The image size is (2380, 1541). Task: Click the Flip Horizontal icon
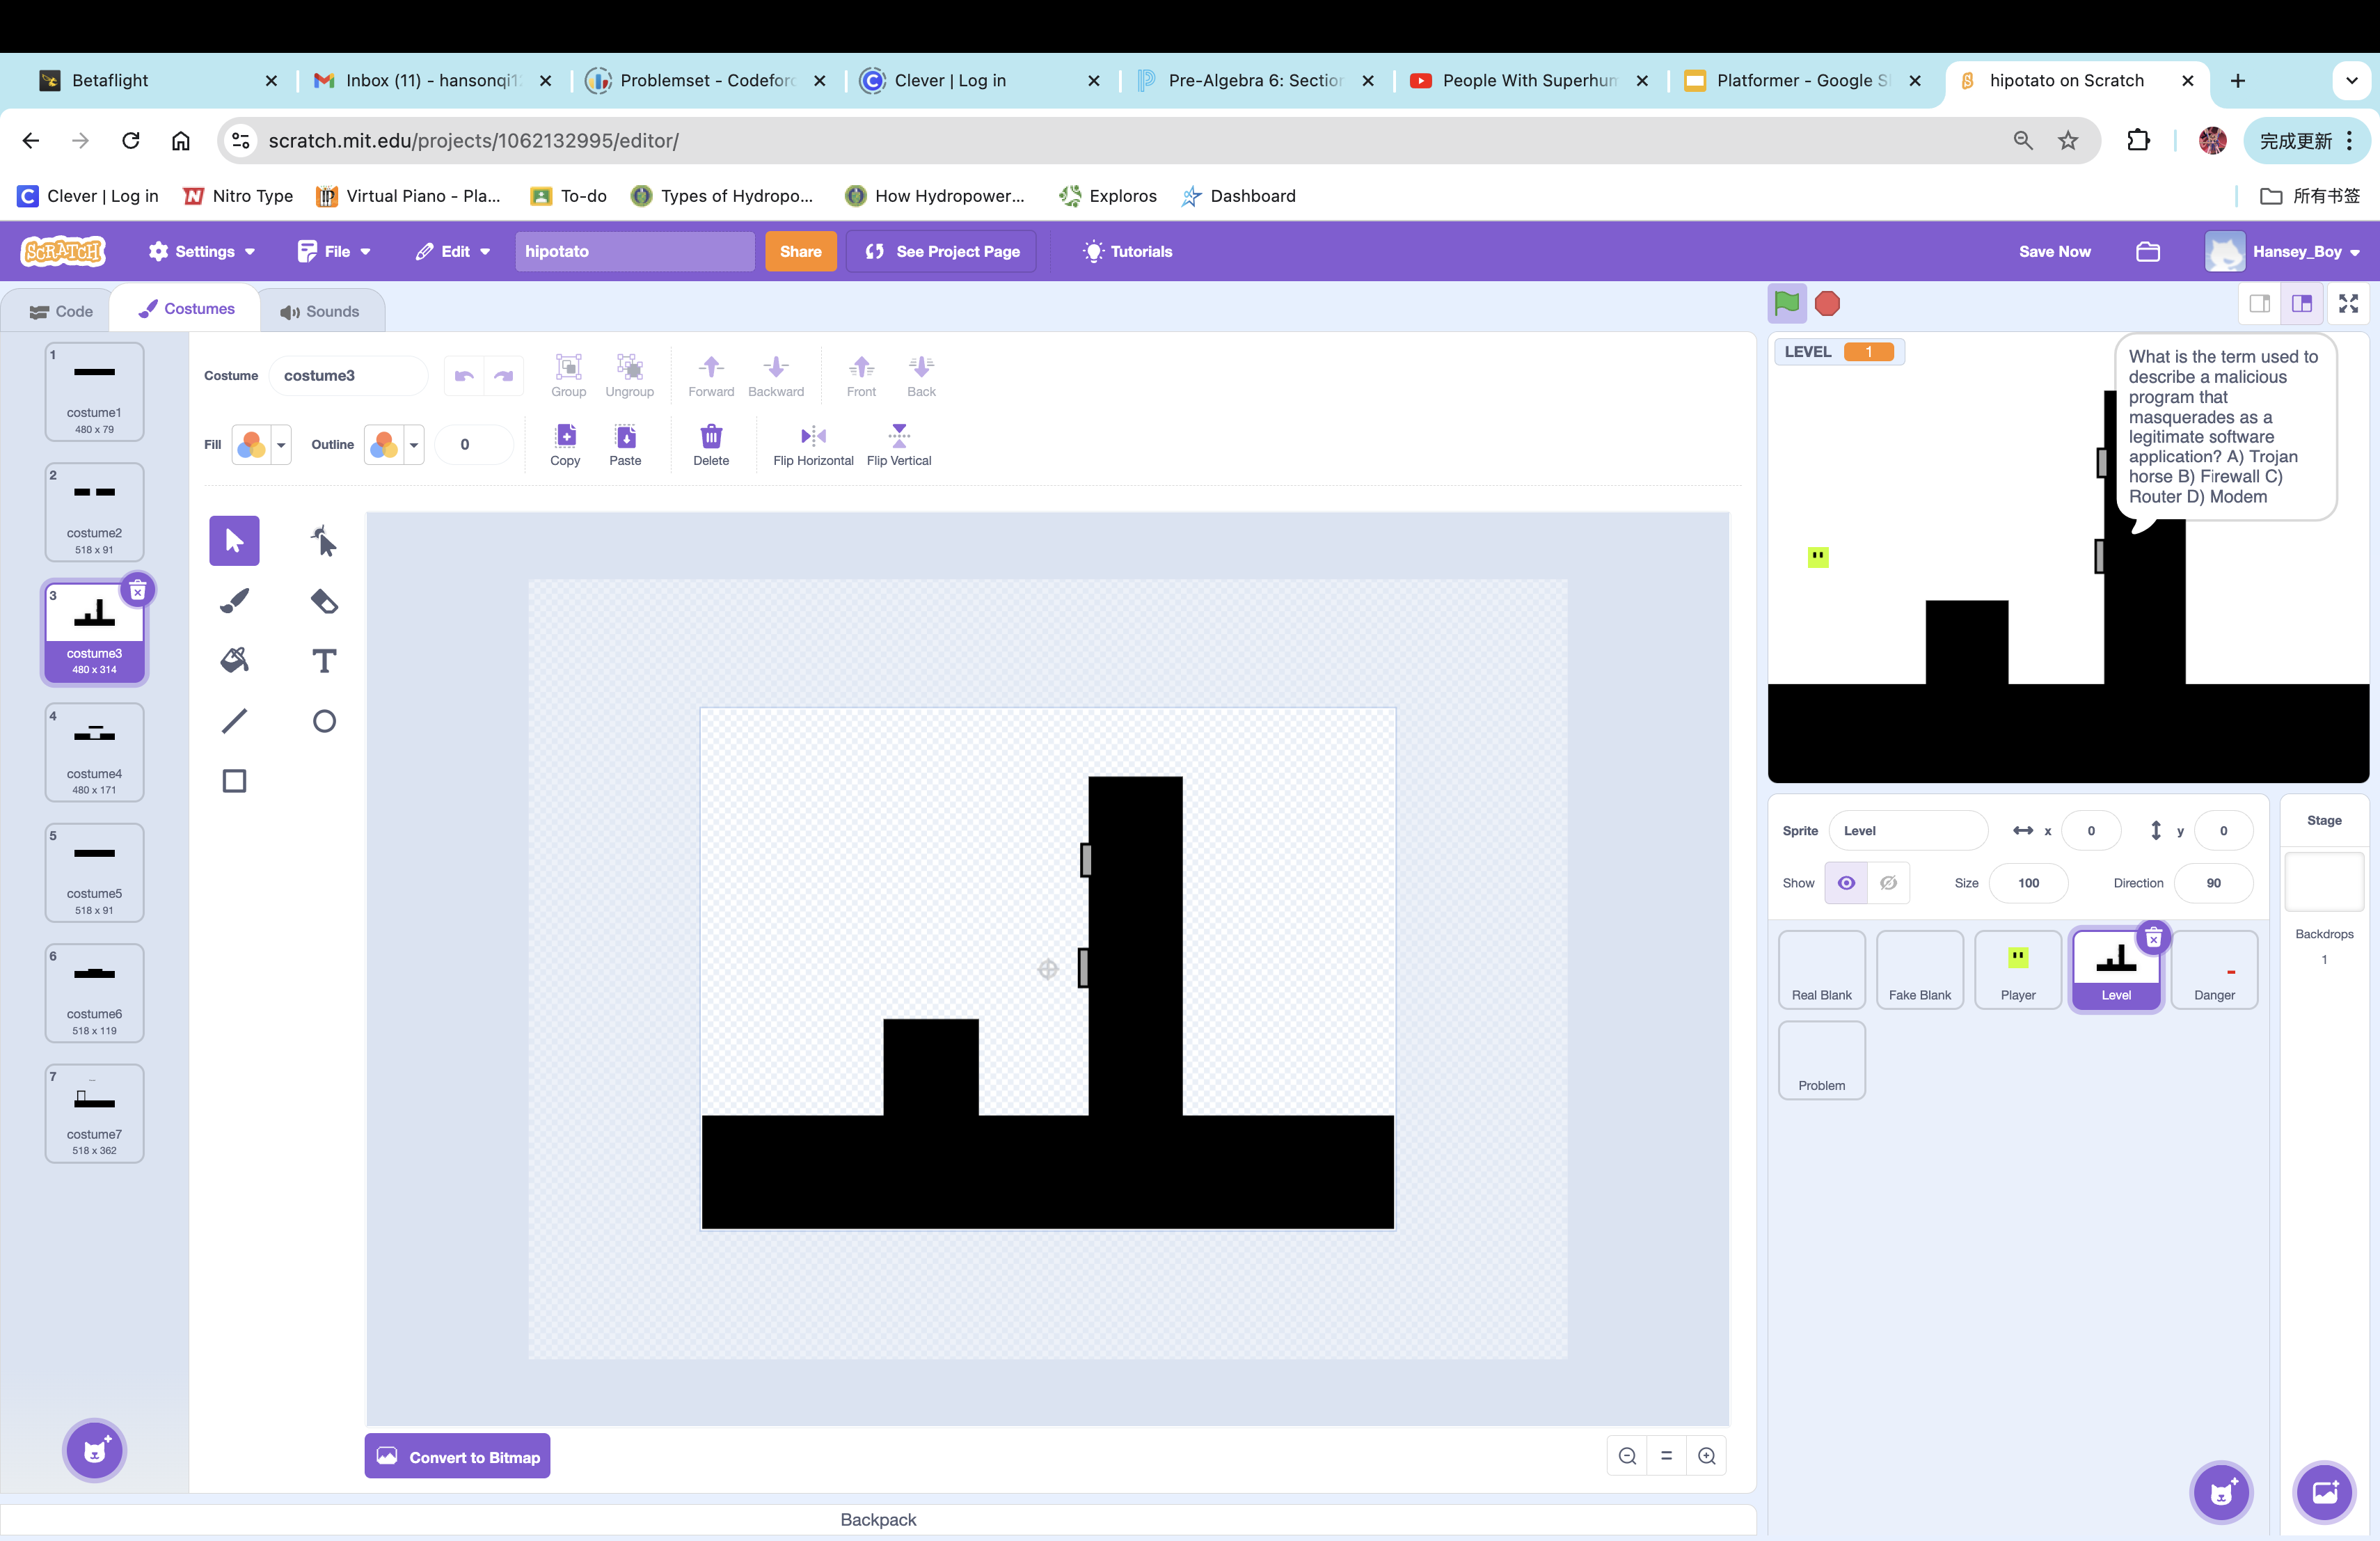pyautogui.click(x=813, y=436)
